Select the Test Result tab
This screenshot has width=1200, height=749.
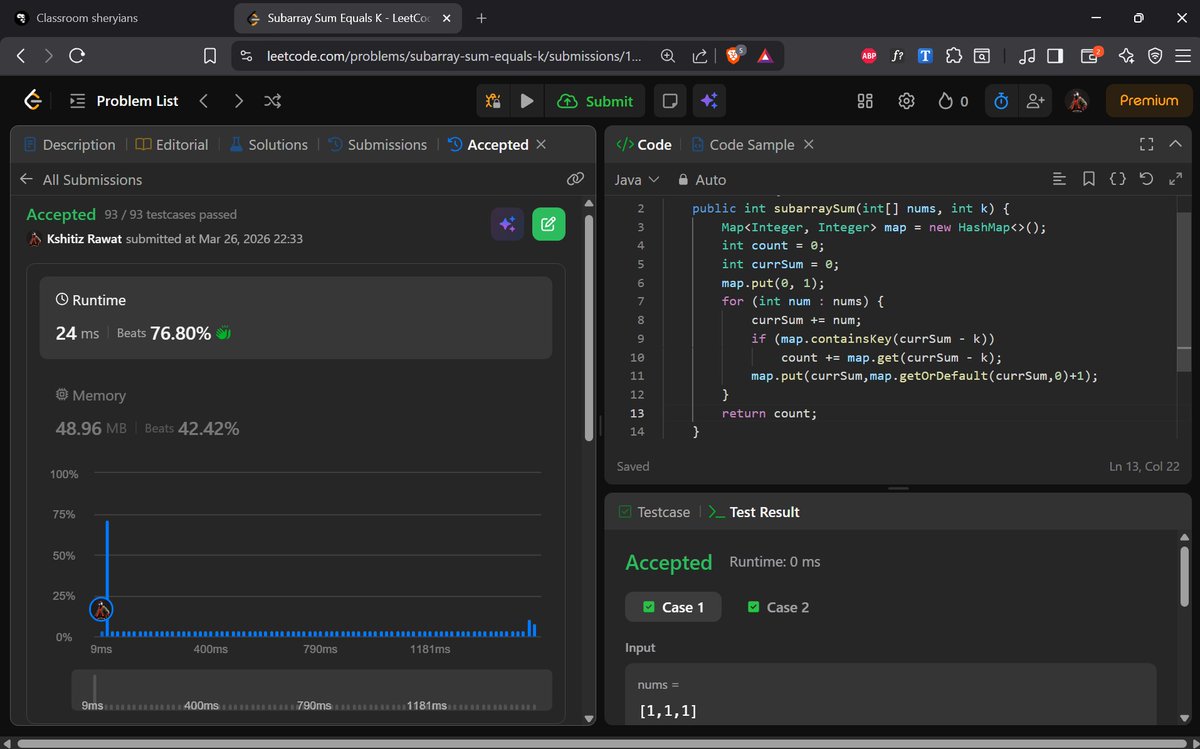(754, 511)
